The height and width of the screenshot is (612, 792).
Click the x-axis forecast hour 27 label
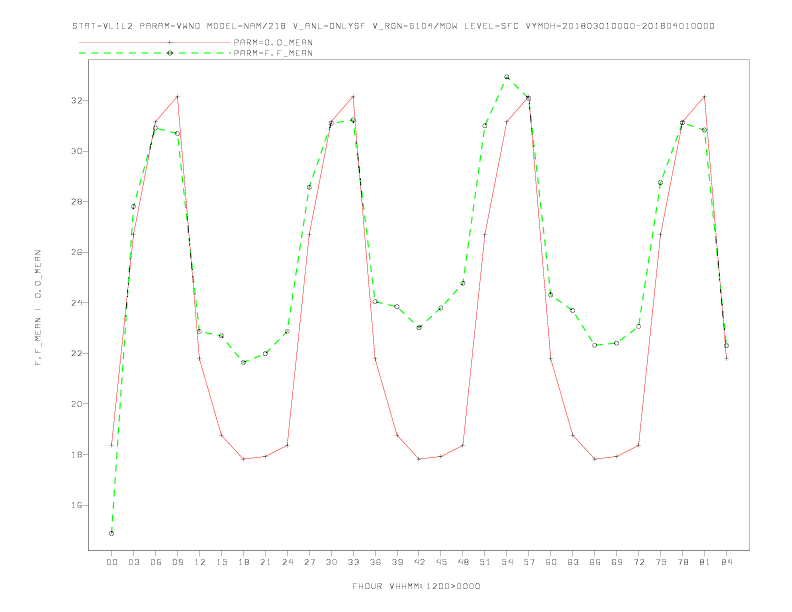pyautogui.click(x=309, y=562)
